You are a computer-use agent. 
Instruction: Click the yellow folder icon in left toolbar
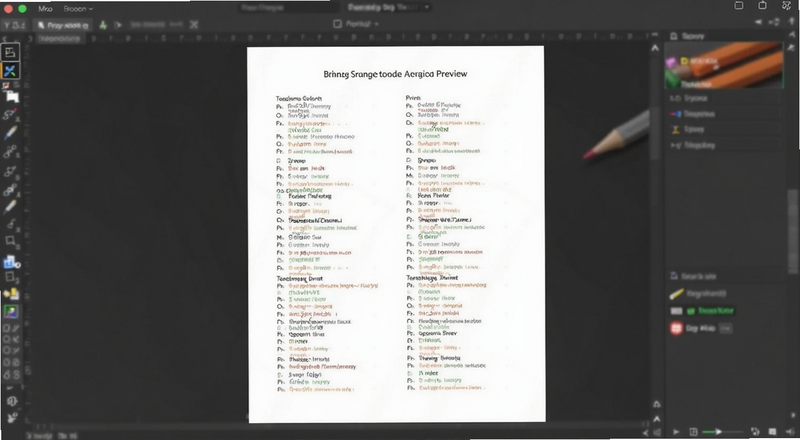pyautogui.click(x=11, y=294)
